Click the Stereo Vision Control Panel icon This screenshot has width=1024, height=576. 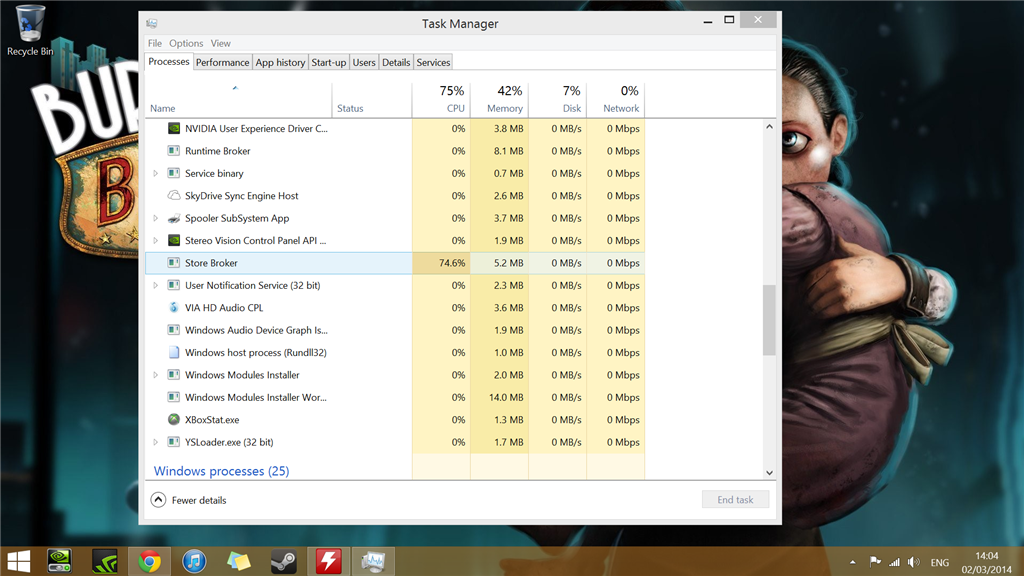pos(174,240)
